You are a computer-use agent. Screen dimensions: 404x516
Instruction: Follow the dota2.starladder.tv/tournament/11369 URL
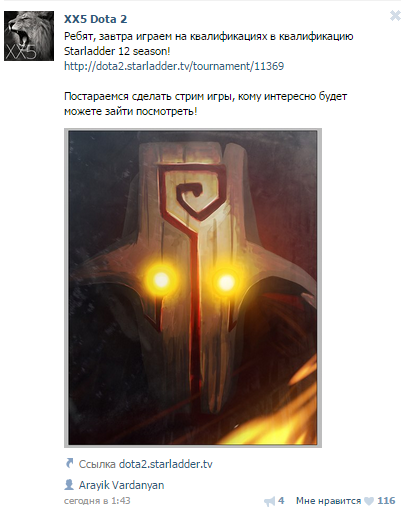[x=174, y=66]
